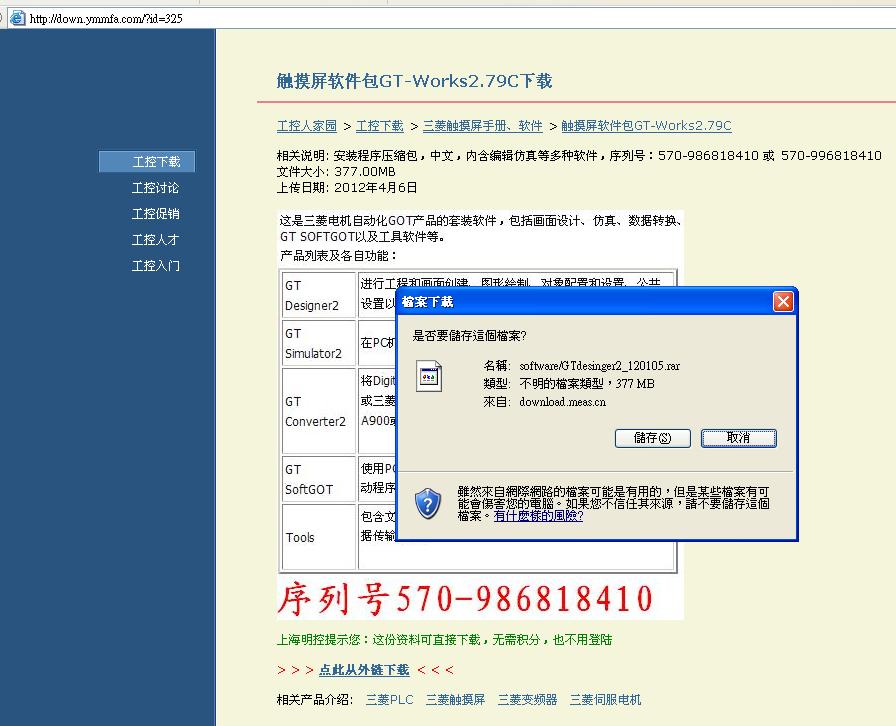The height and width of the screenshot is (726, 896).
Task: Click the RAR file icon in dialog
Action: pos(429,377)
